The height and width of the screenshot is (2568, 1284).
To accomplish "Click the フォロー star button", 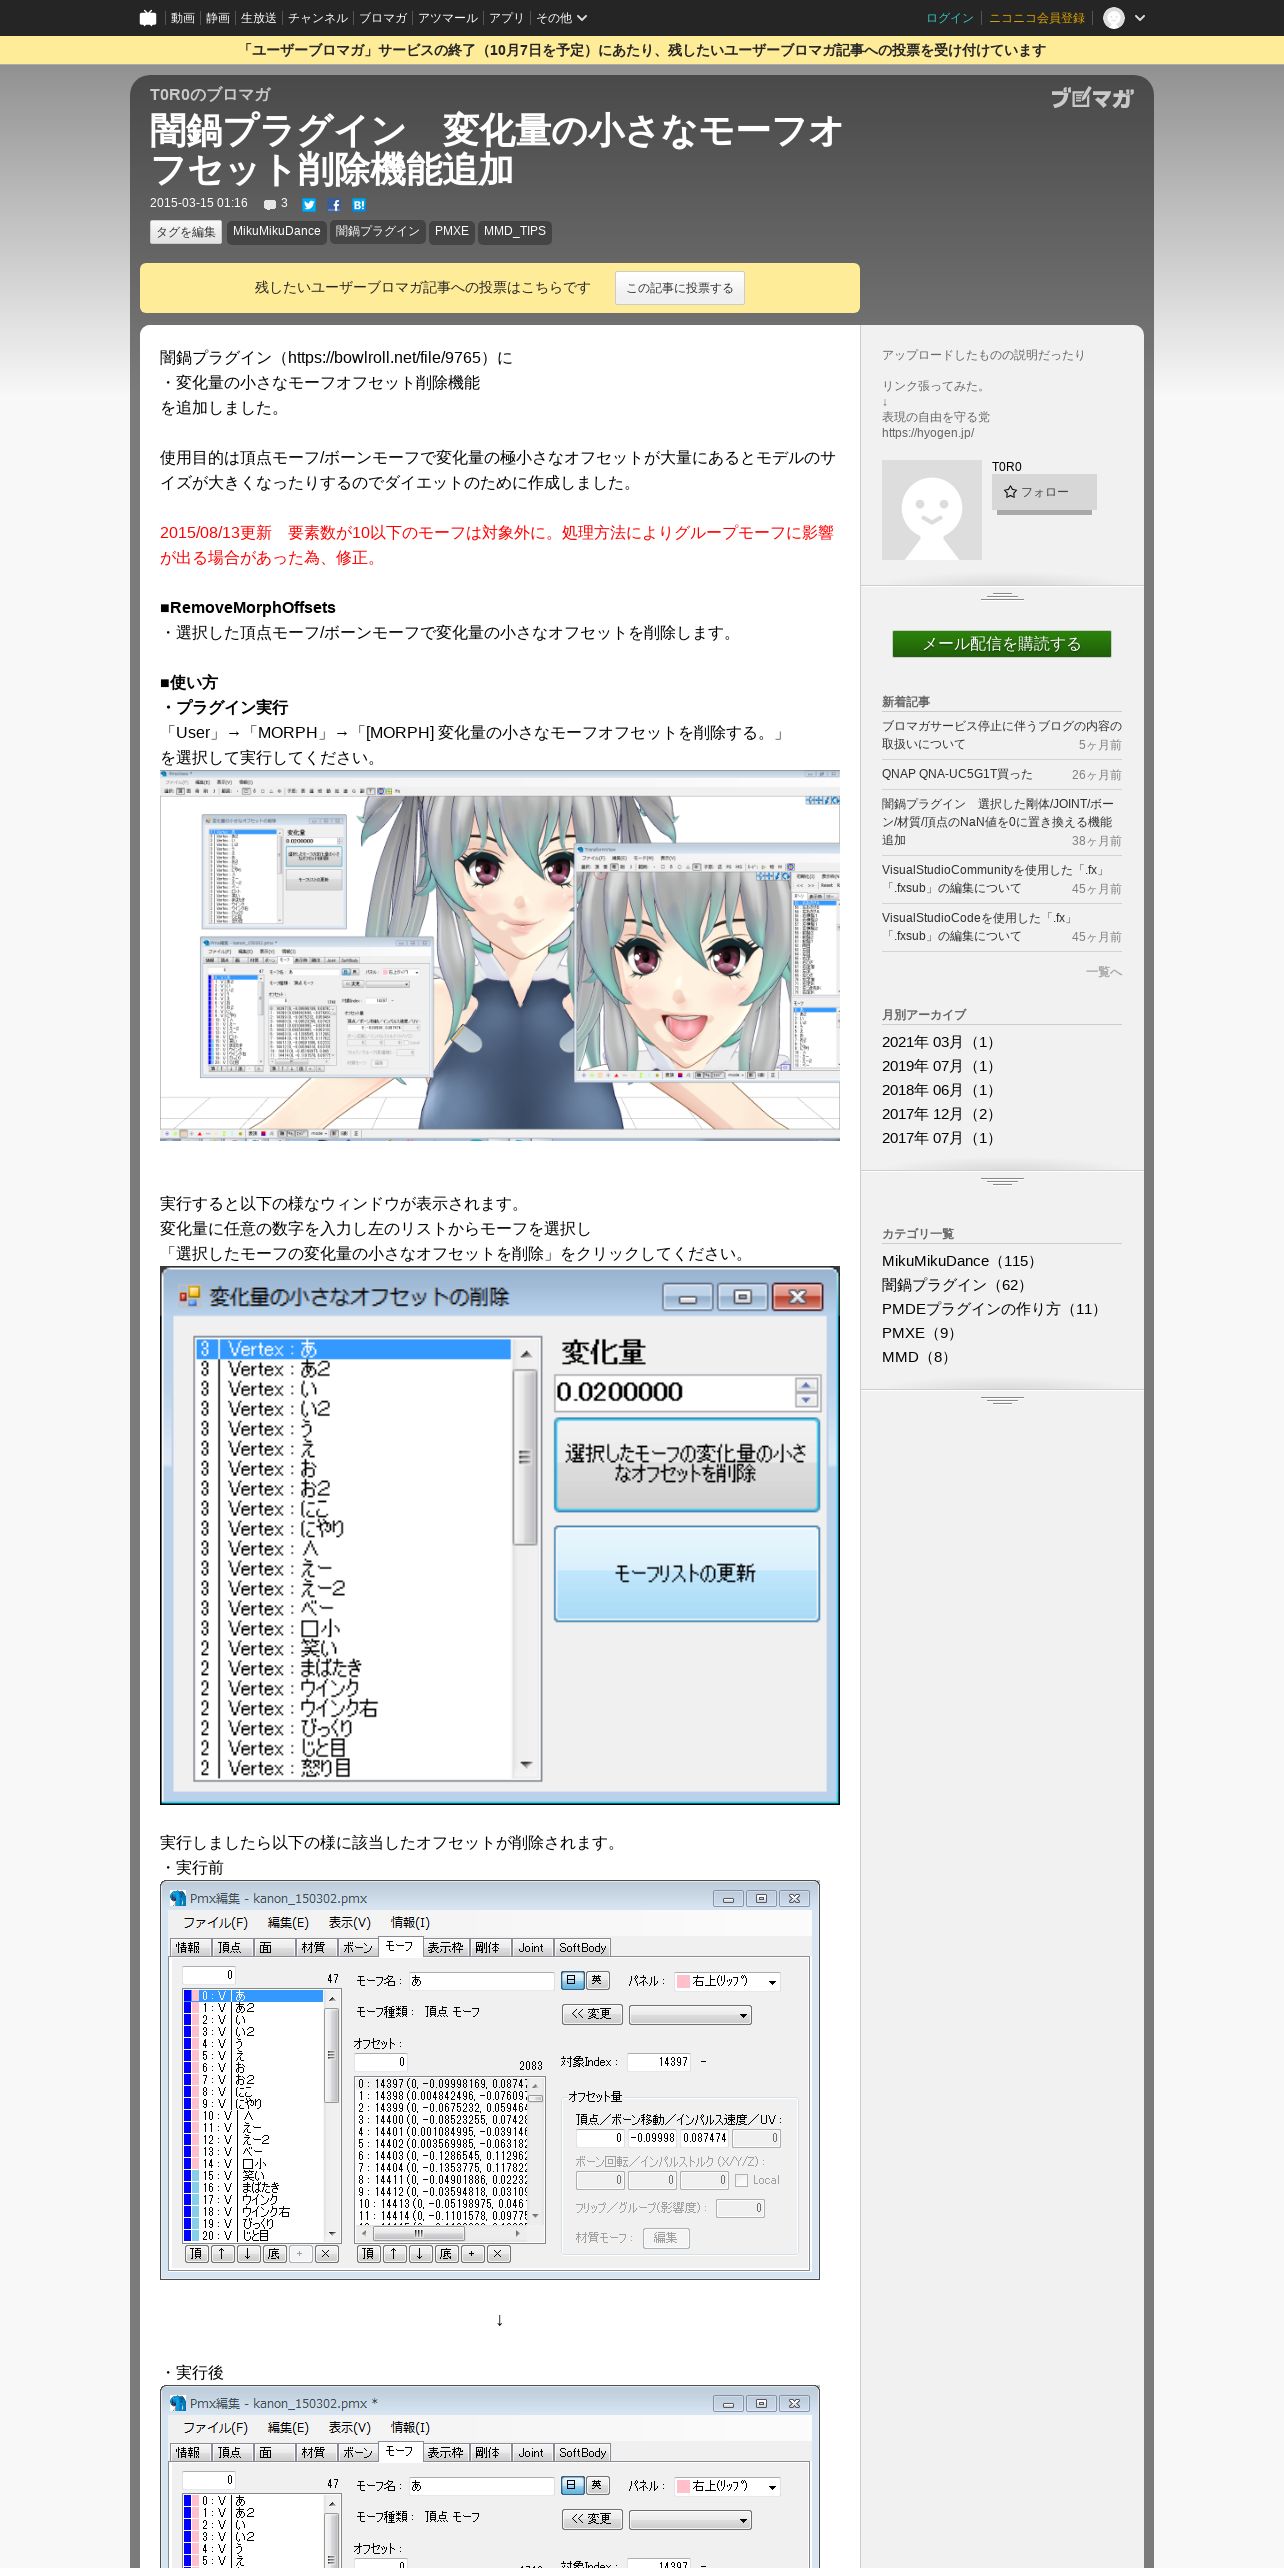I will coord(1044,492).
